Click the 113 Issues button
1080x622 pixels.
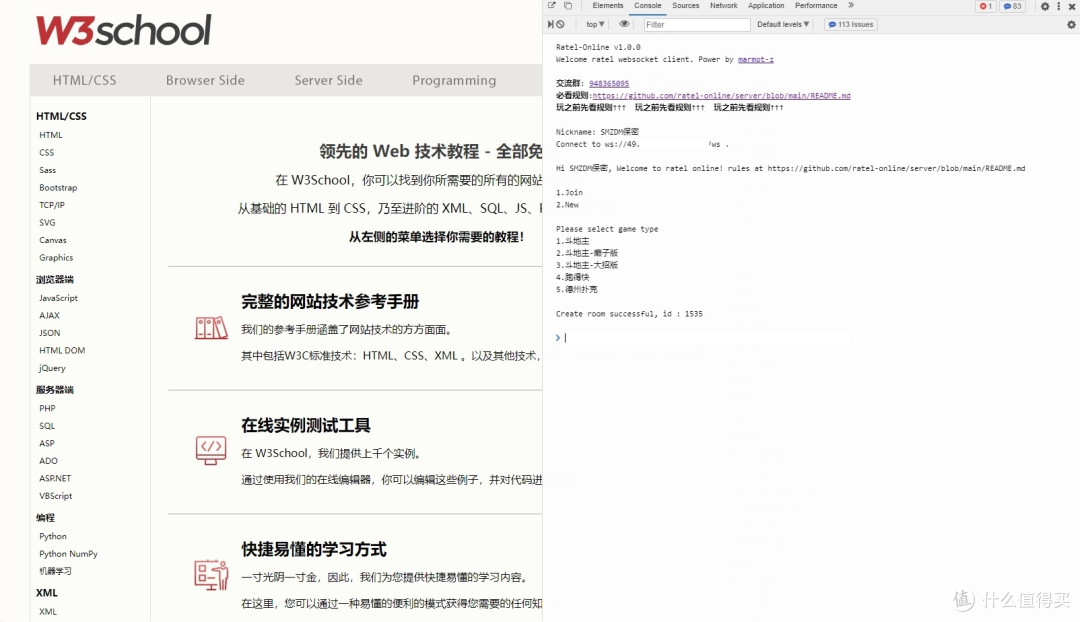click(x=851, y=24)
